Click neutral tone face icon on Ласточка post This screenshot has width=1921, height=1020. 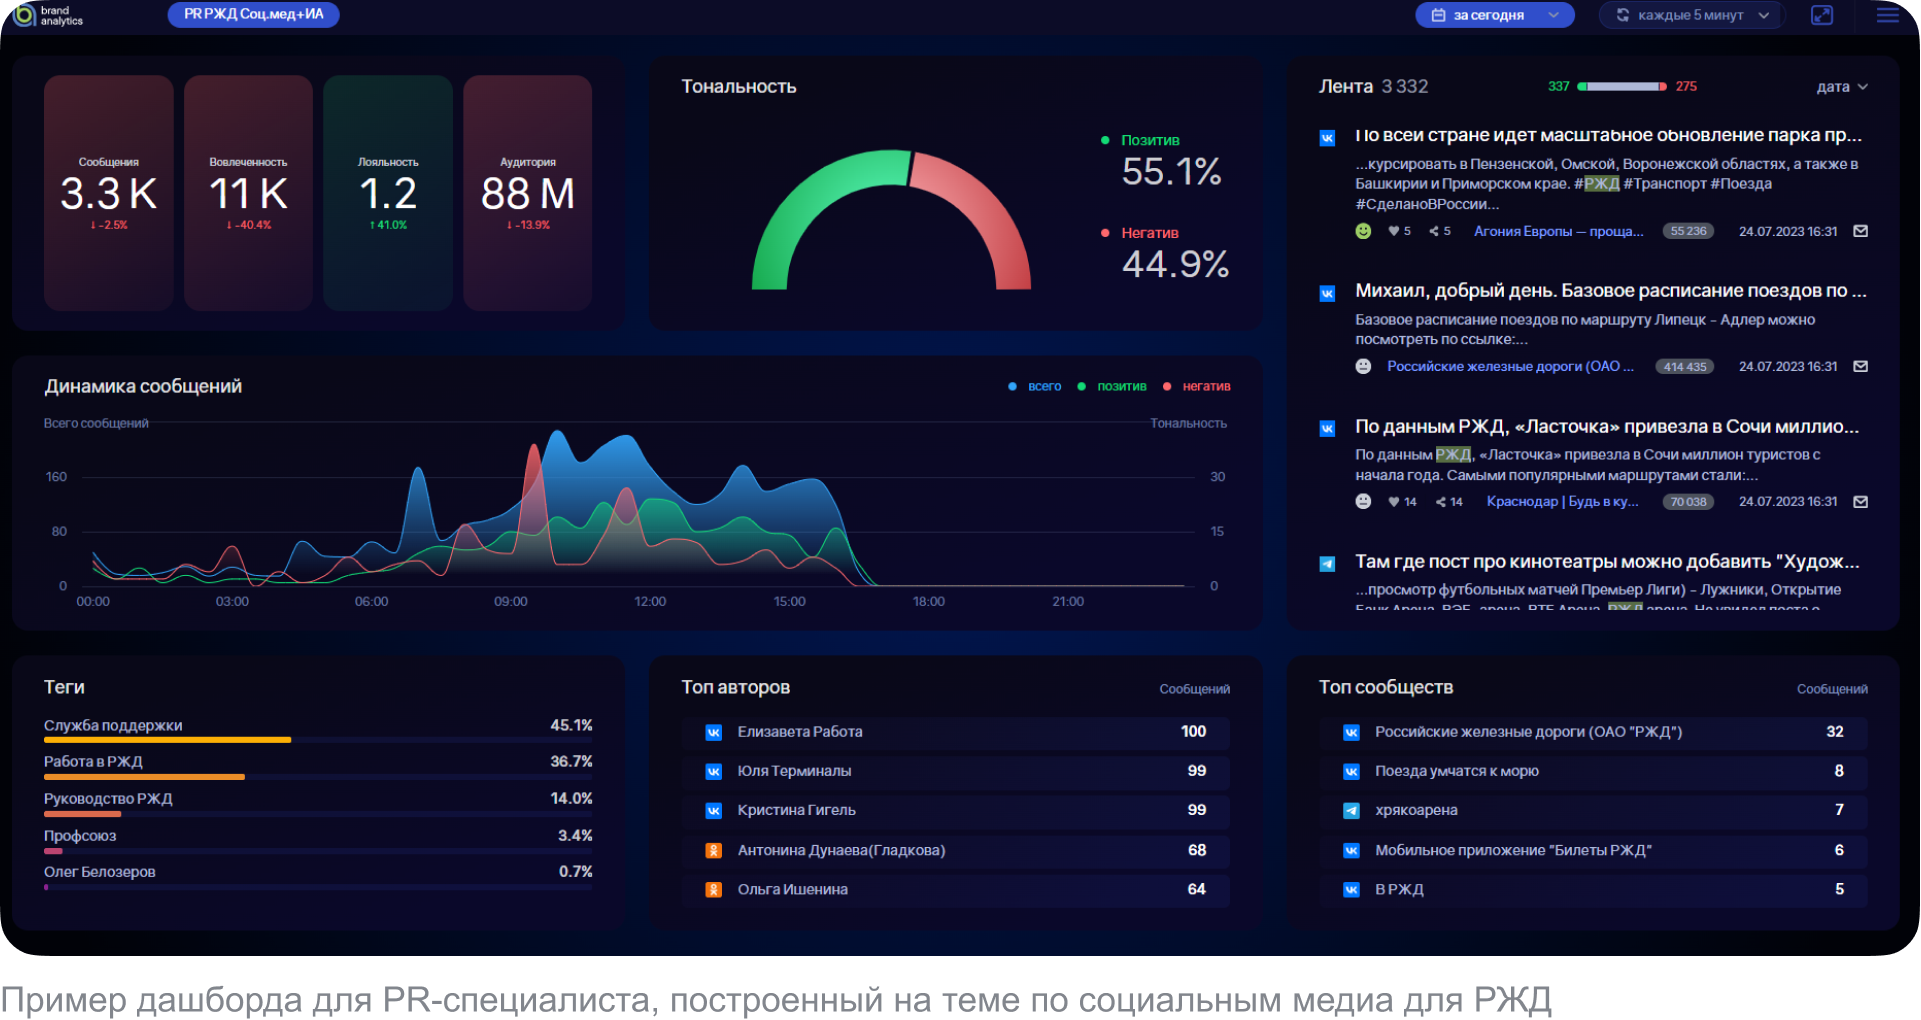(x=1363, y=501)
